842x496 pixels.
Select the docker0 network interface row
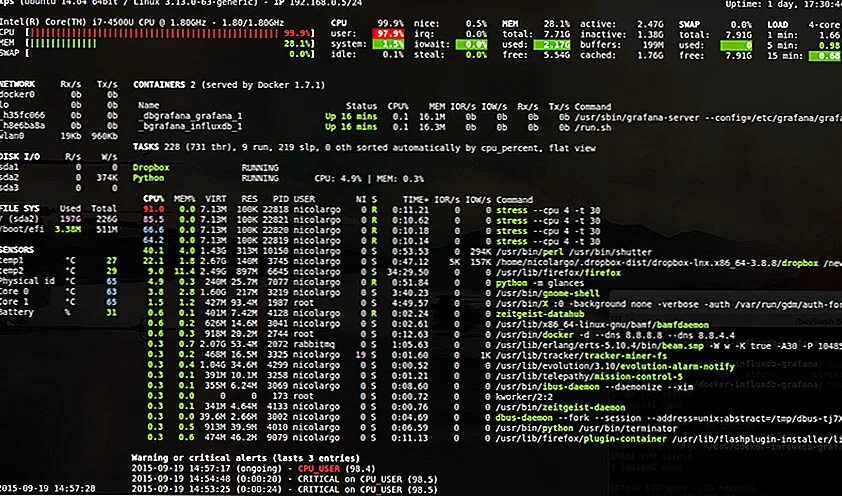click(x=59, y=94)
